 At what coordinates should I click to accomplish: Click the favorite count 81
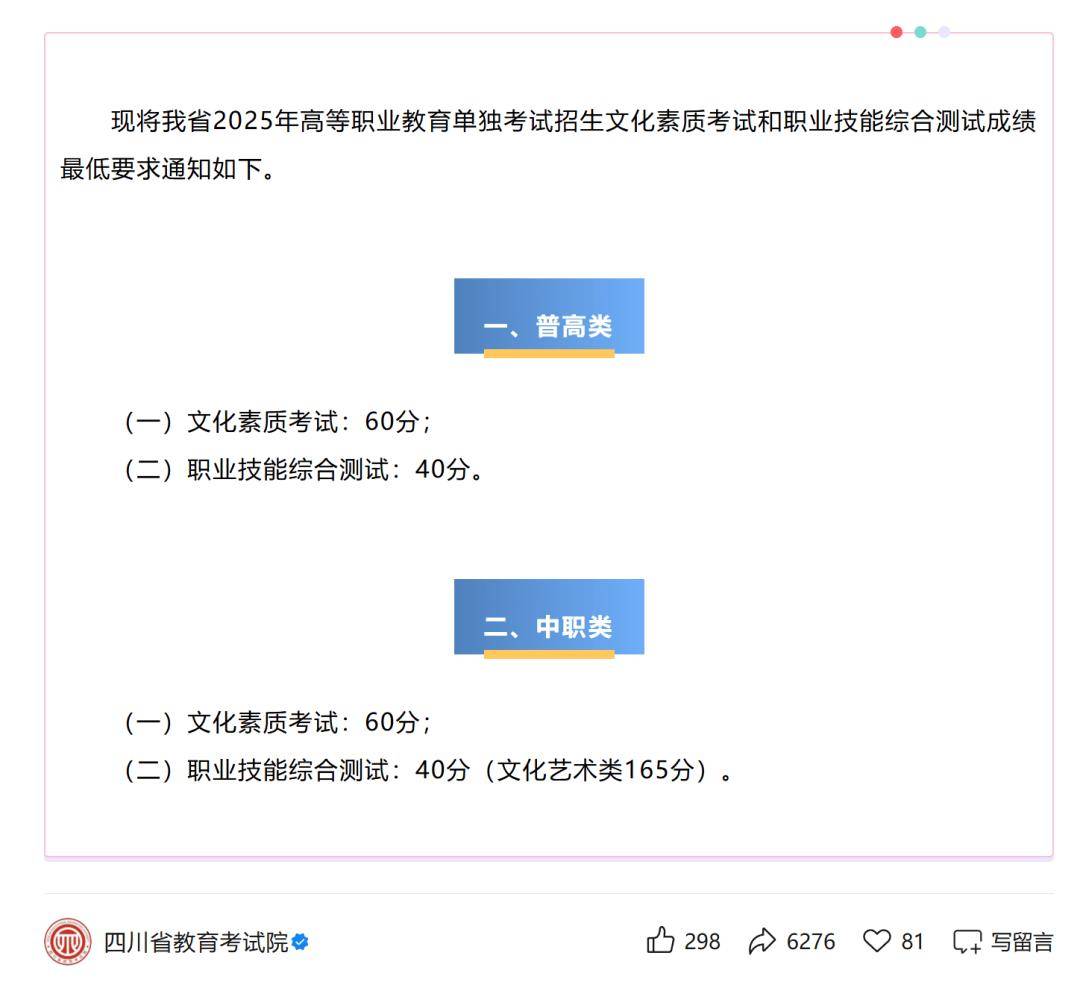tap(913, 942)
